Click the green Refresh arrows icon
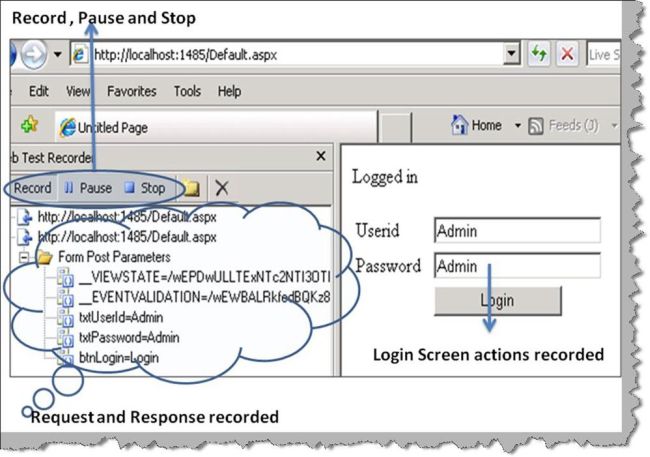 coord(539,53)
